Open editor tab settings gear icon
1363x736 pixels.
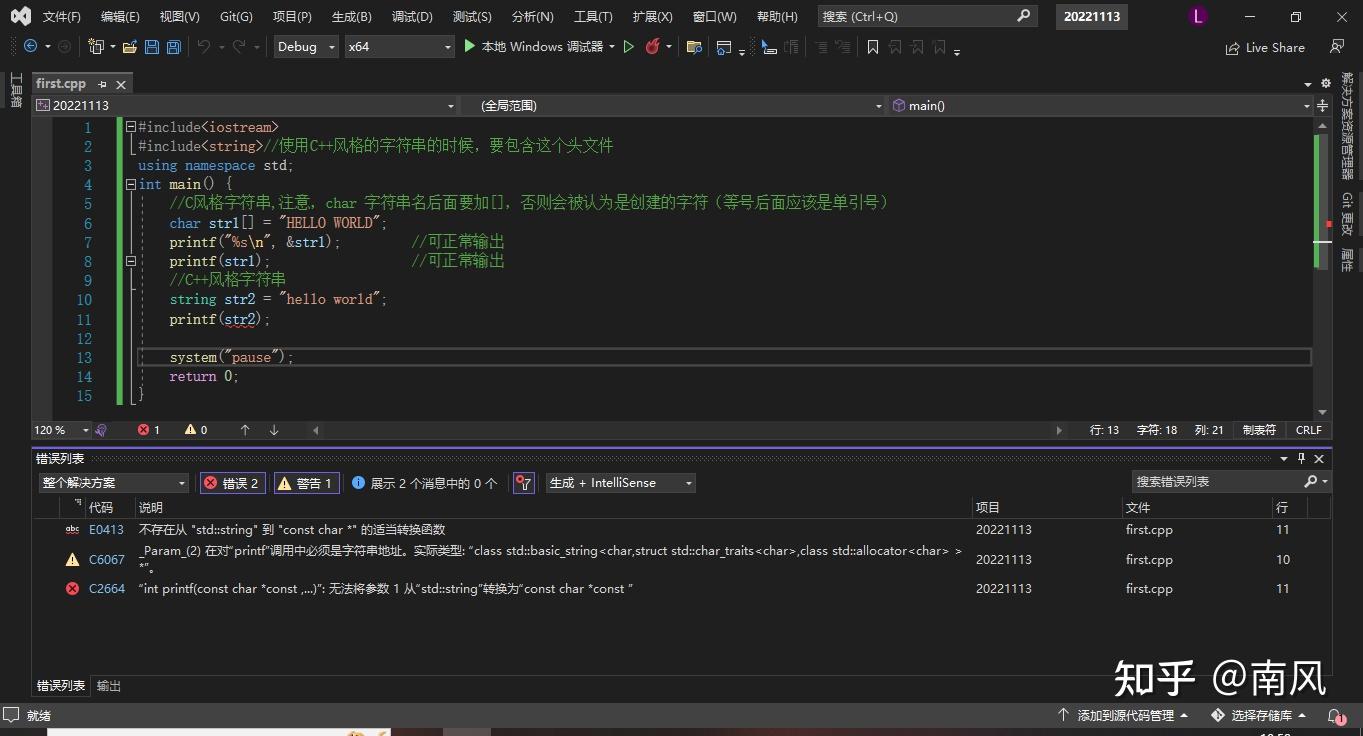click(1326, 83)
